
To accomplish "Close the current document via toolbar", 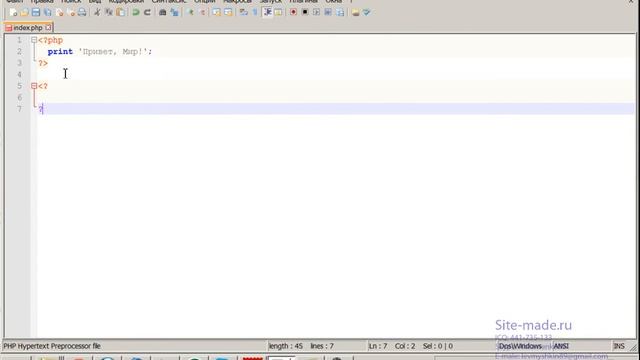I will click(x=60, y=13).
